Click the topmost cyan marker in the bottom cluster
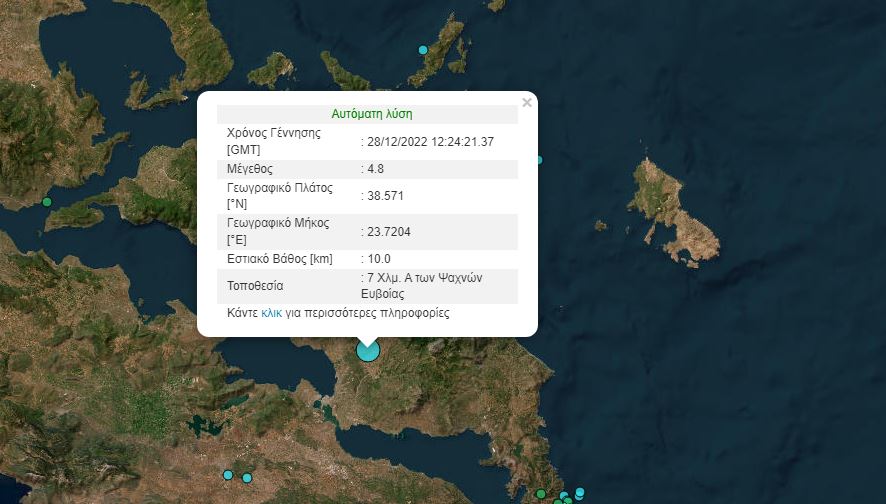Screen dimensions: 886x504 [580, 489]
